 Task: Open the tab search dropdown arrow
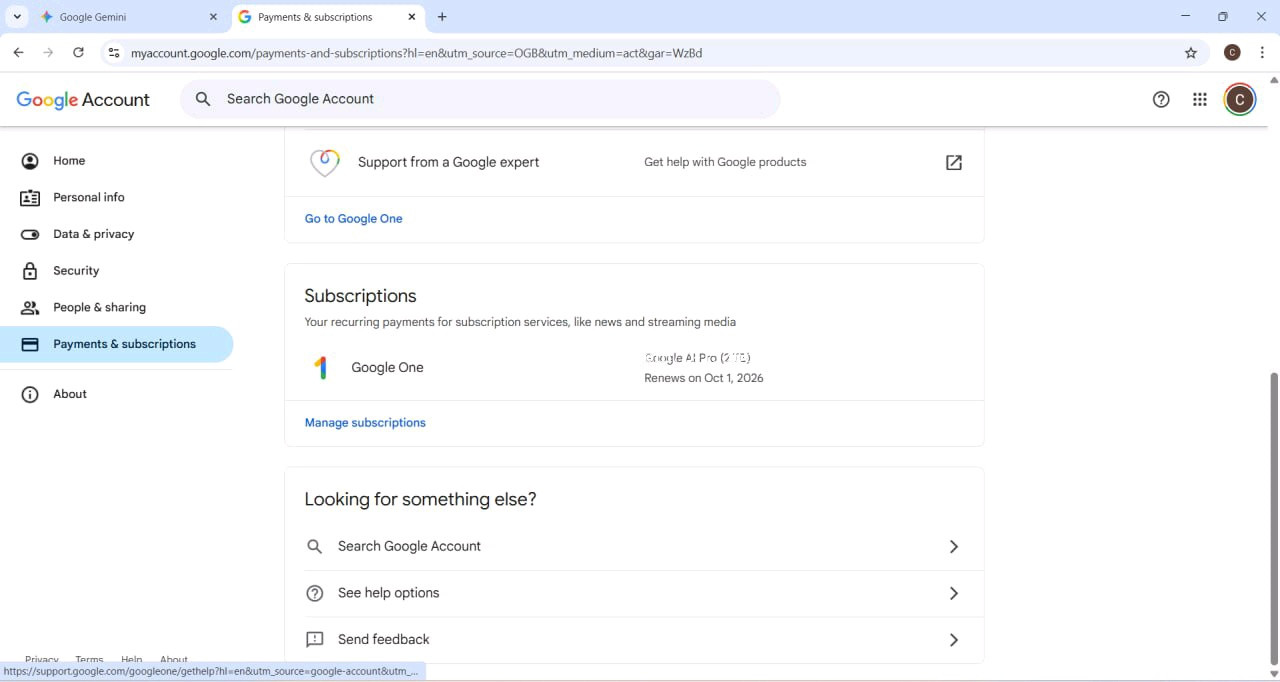pos(17,17)
